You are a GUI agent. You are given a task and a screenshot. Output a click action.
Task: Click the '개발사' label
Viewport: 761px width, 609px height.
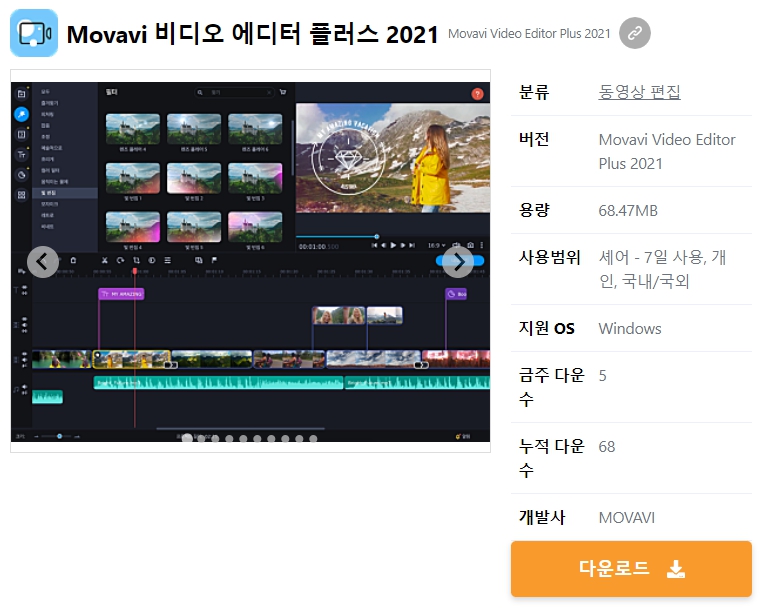tap(542, 517)
